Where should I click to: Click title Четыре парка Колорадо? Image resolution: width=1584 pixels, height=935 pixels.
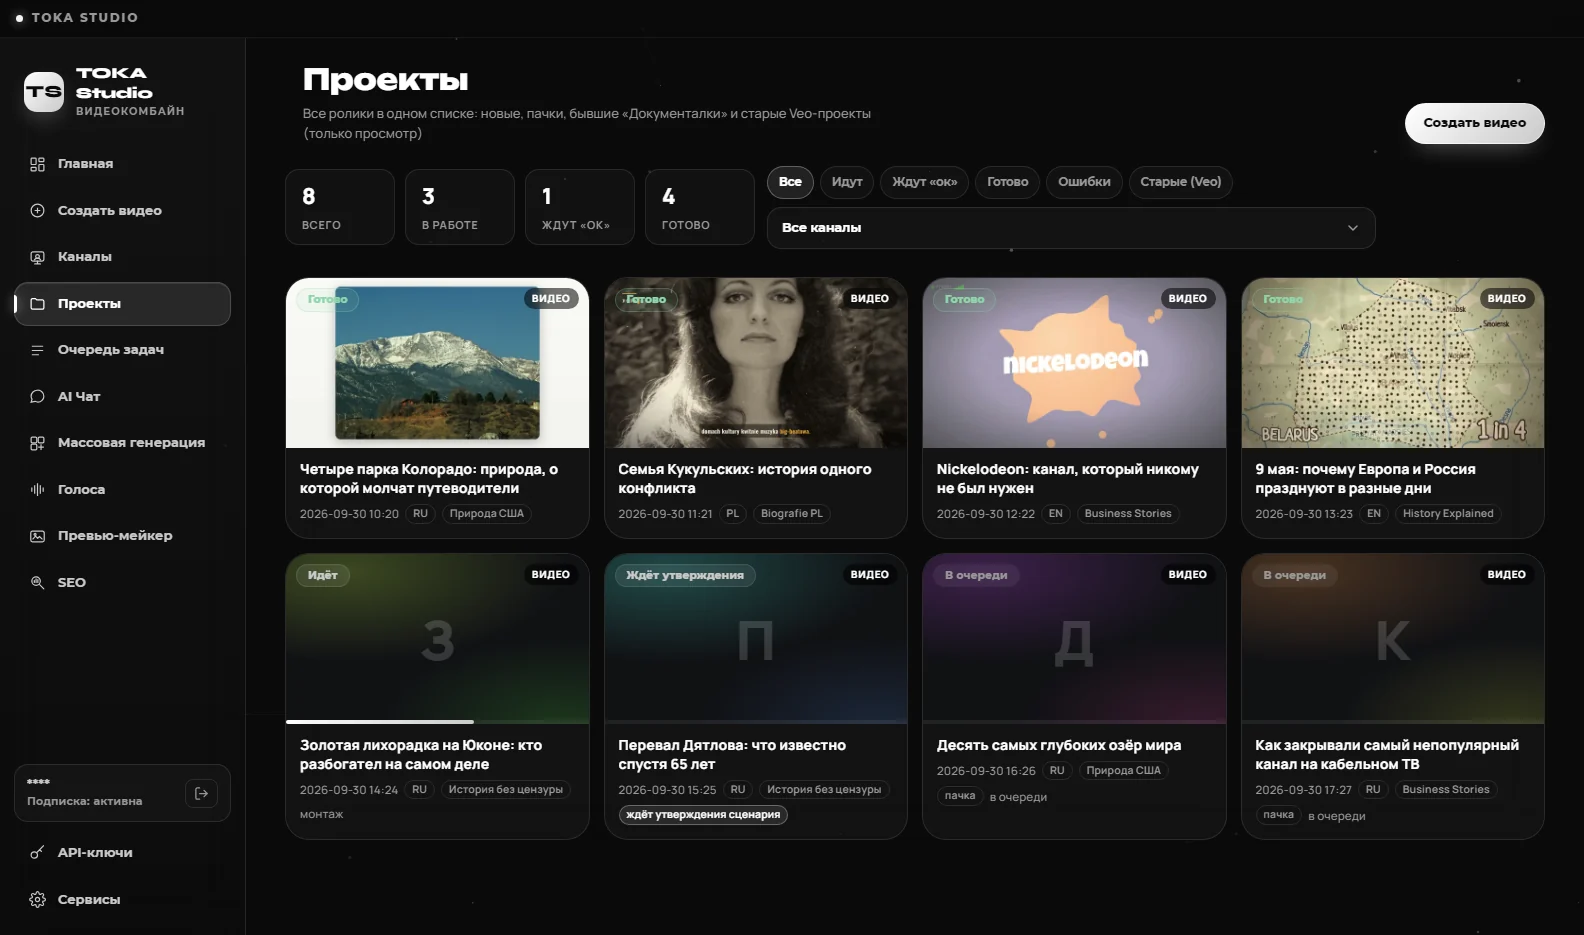click(429, 479)
